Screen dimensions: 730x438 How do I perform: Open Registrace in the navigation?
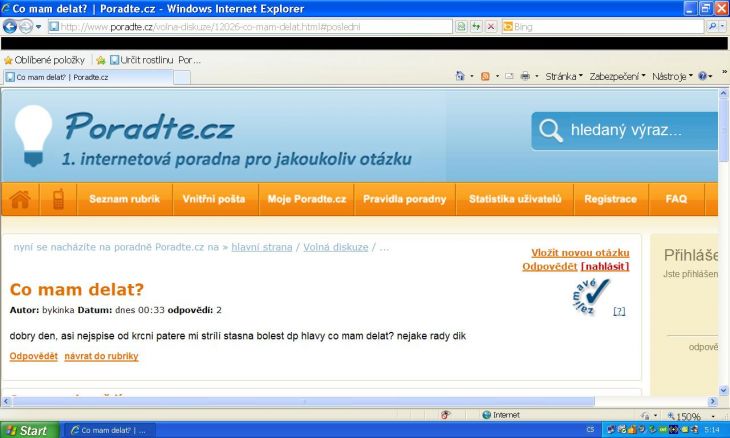click(610, 199)
